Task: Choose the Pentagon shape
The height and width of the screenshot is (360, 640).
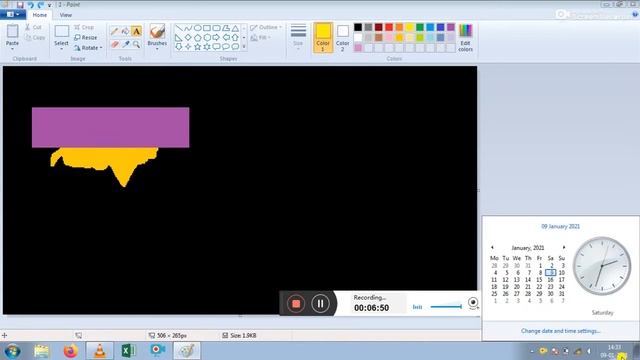Action: coord(198,38)
